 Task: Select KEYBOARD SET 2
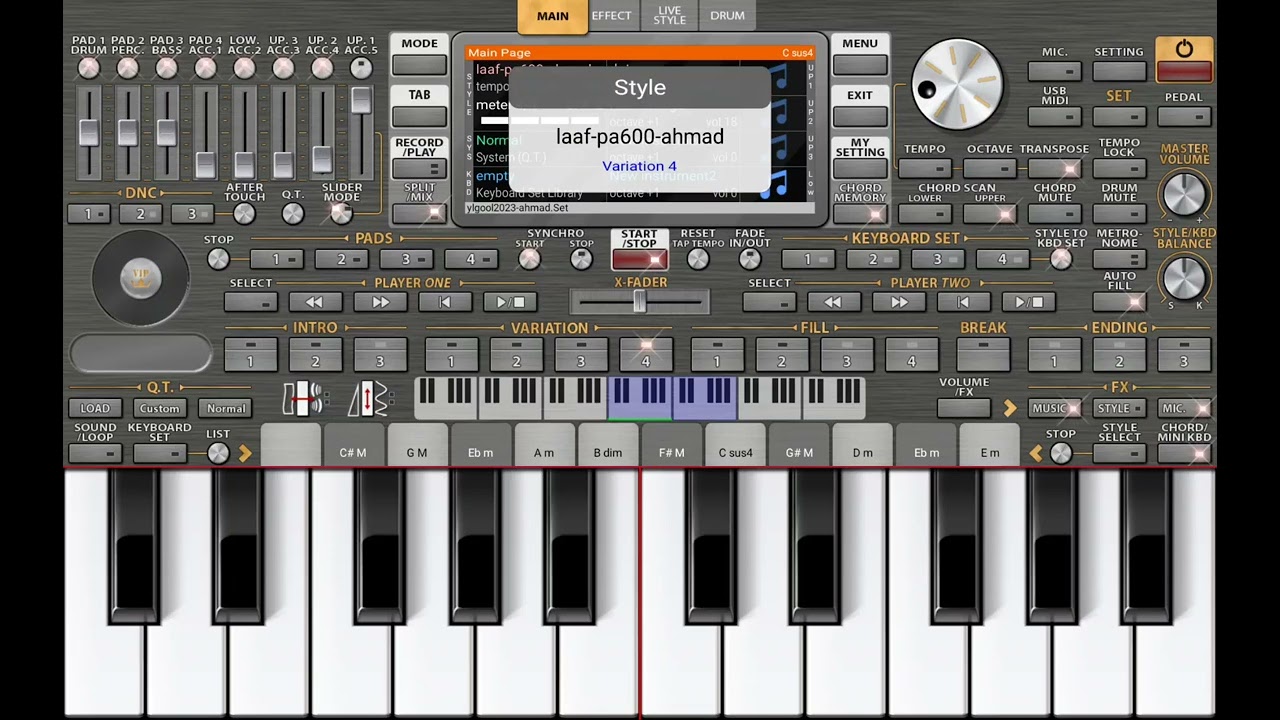click(x=873, y=260)
